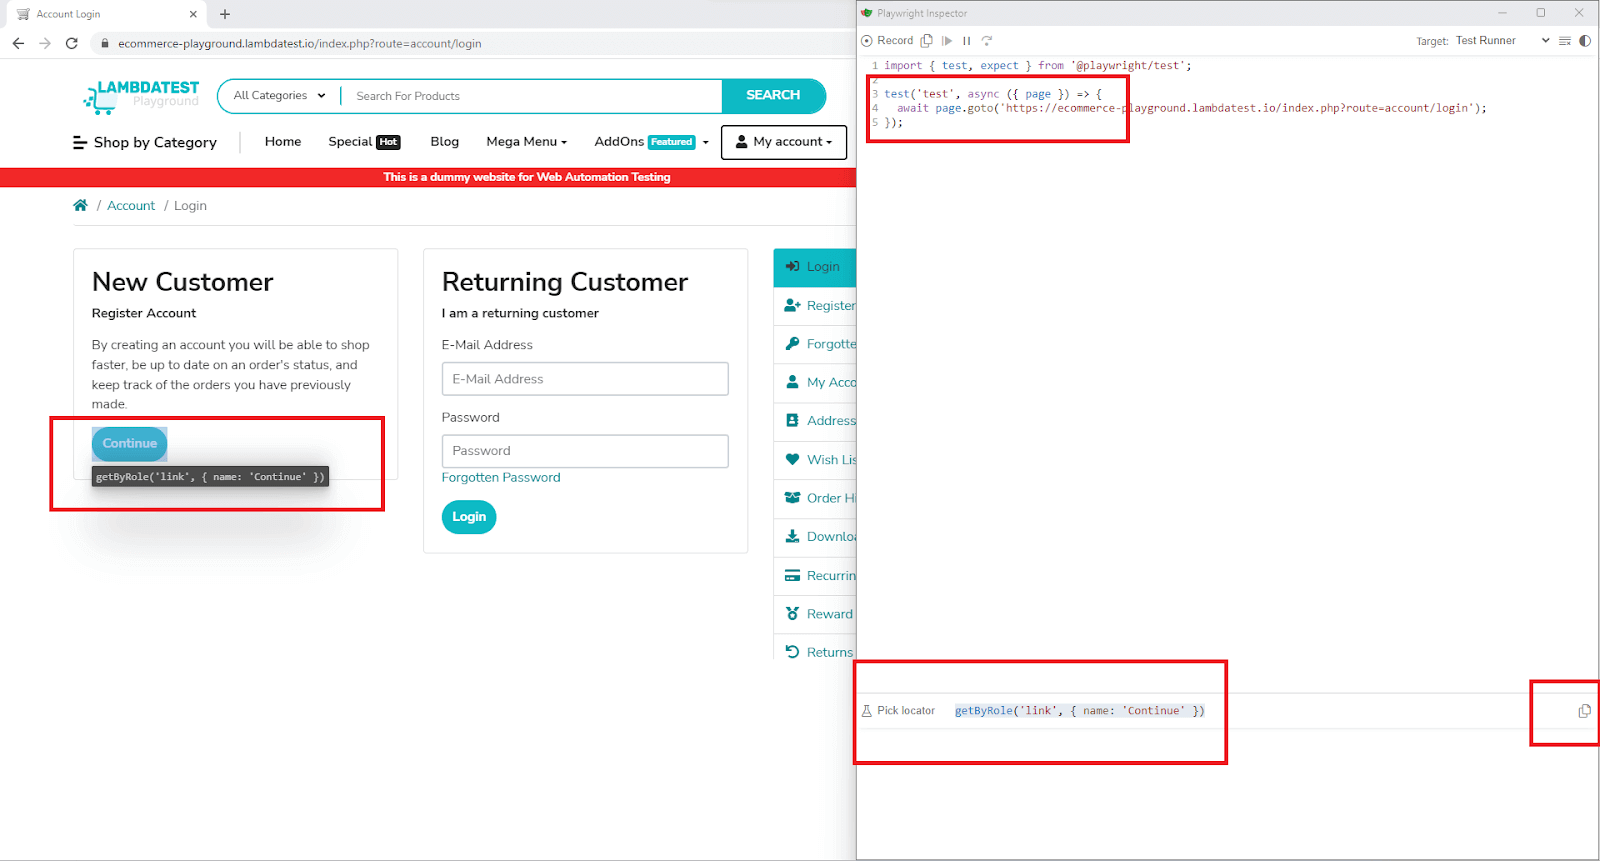Image resolution: width=1600 pixels, height=861 pixels.
Task: Activate the Pick locator tool
Action: 898,711
